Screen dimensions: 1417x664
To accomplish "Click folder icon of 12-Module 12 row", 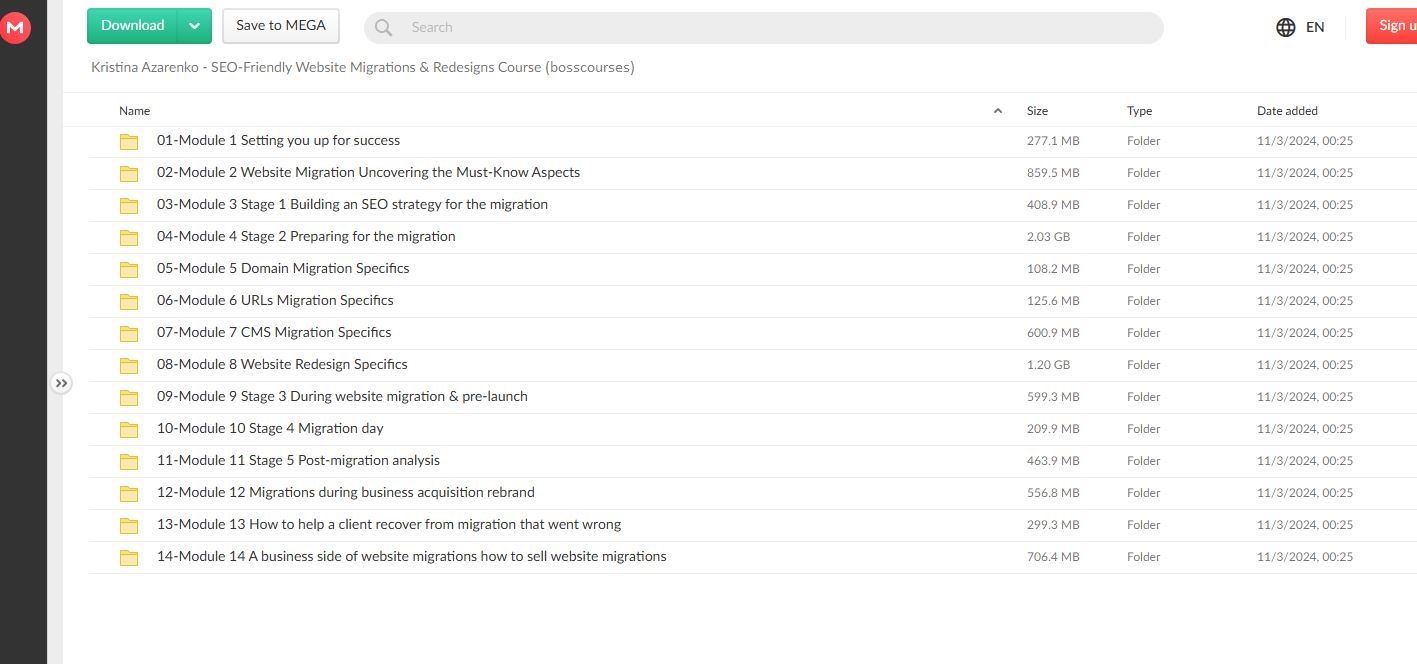I will tap(129, 494).
